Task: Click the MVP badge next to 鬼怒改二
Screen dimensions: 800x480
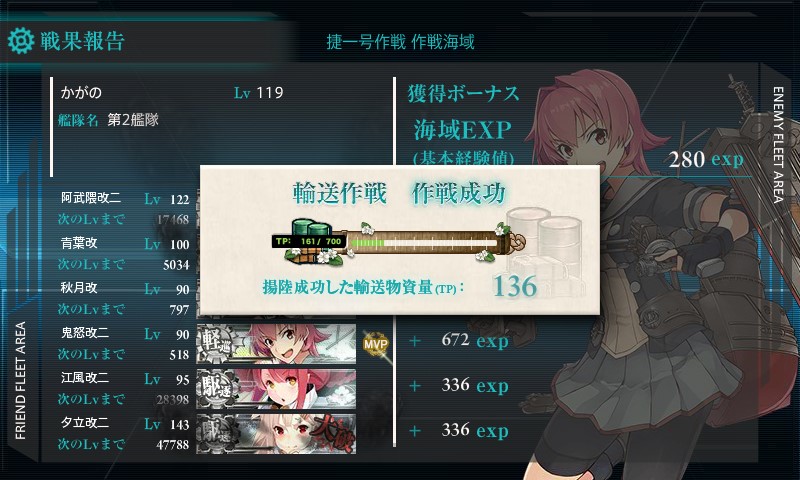Action: pyautogui.click(x=376, y=344)
